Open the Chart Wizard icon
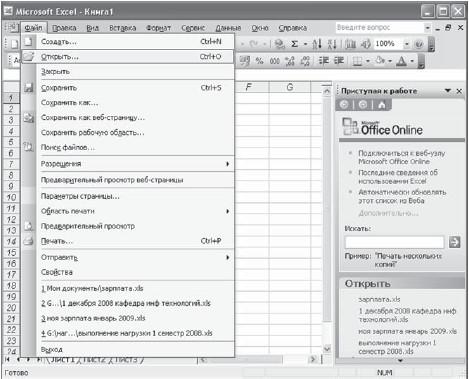 pos(350,44)
